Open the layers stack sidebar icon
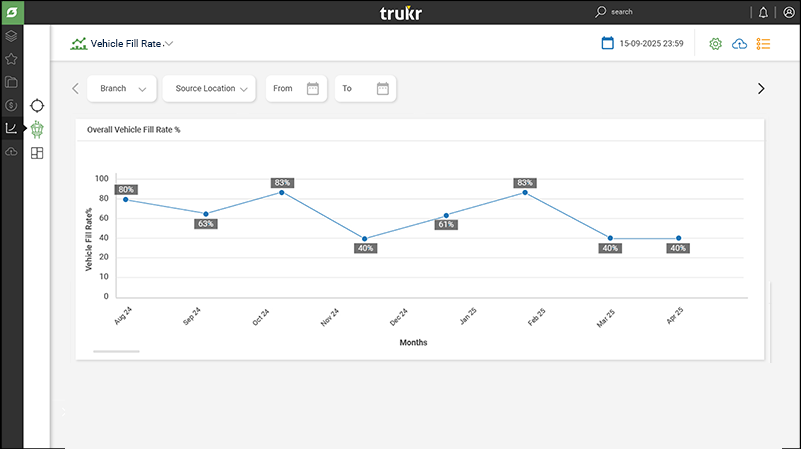This screenshot has height=449, width=801. click(11, 37)
